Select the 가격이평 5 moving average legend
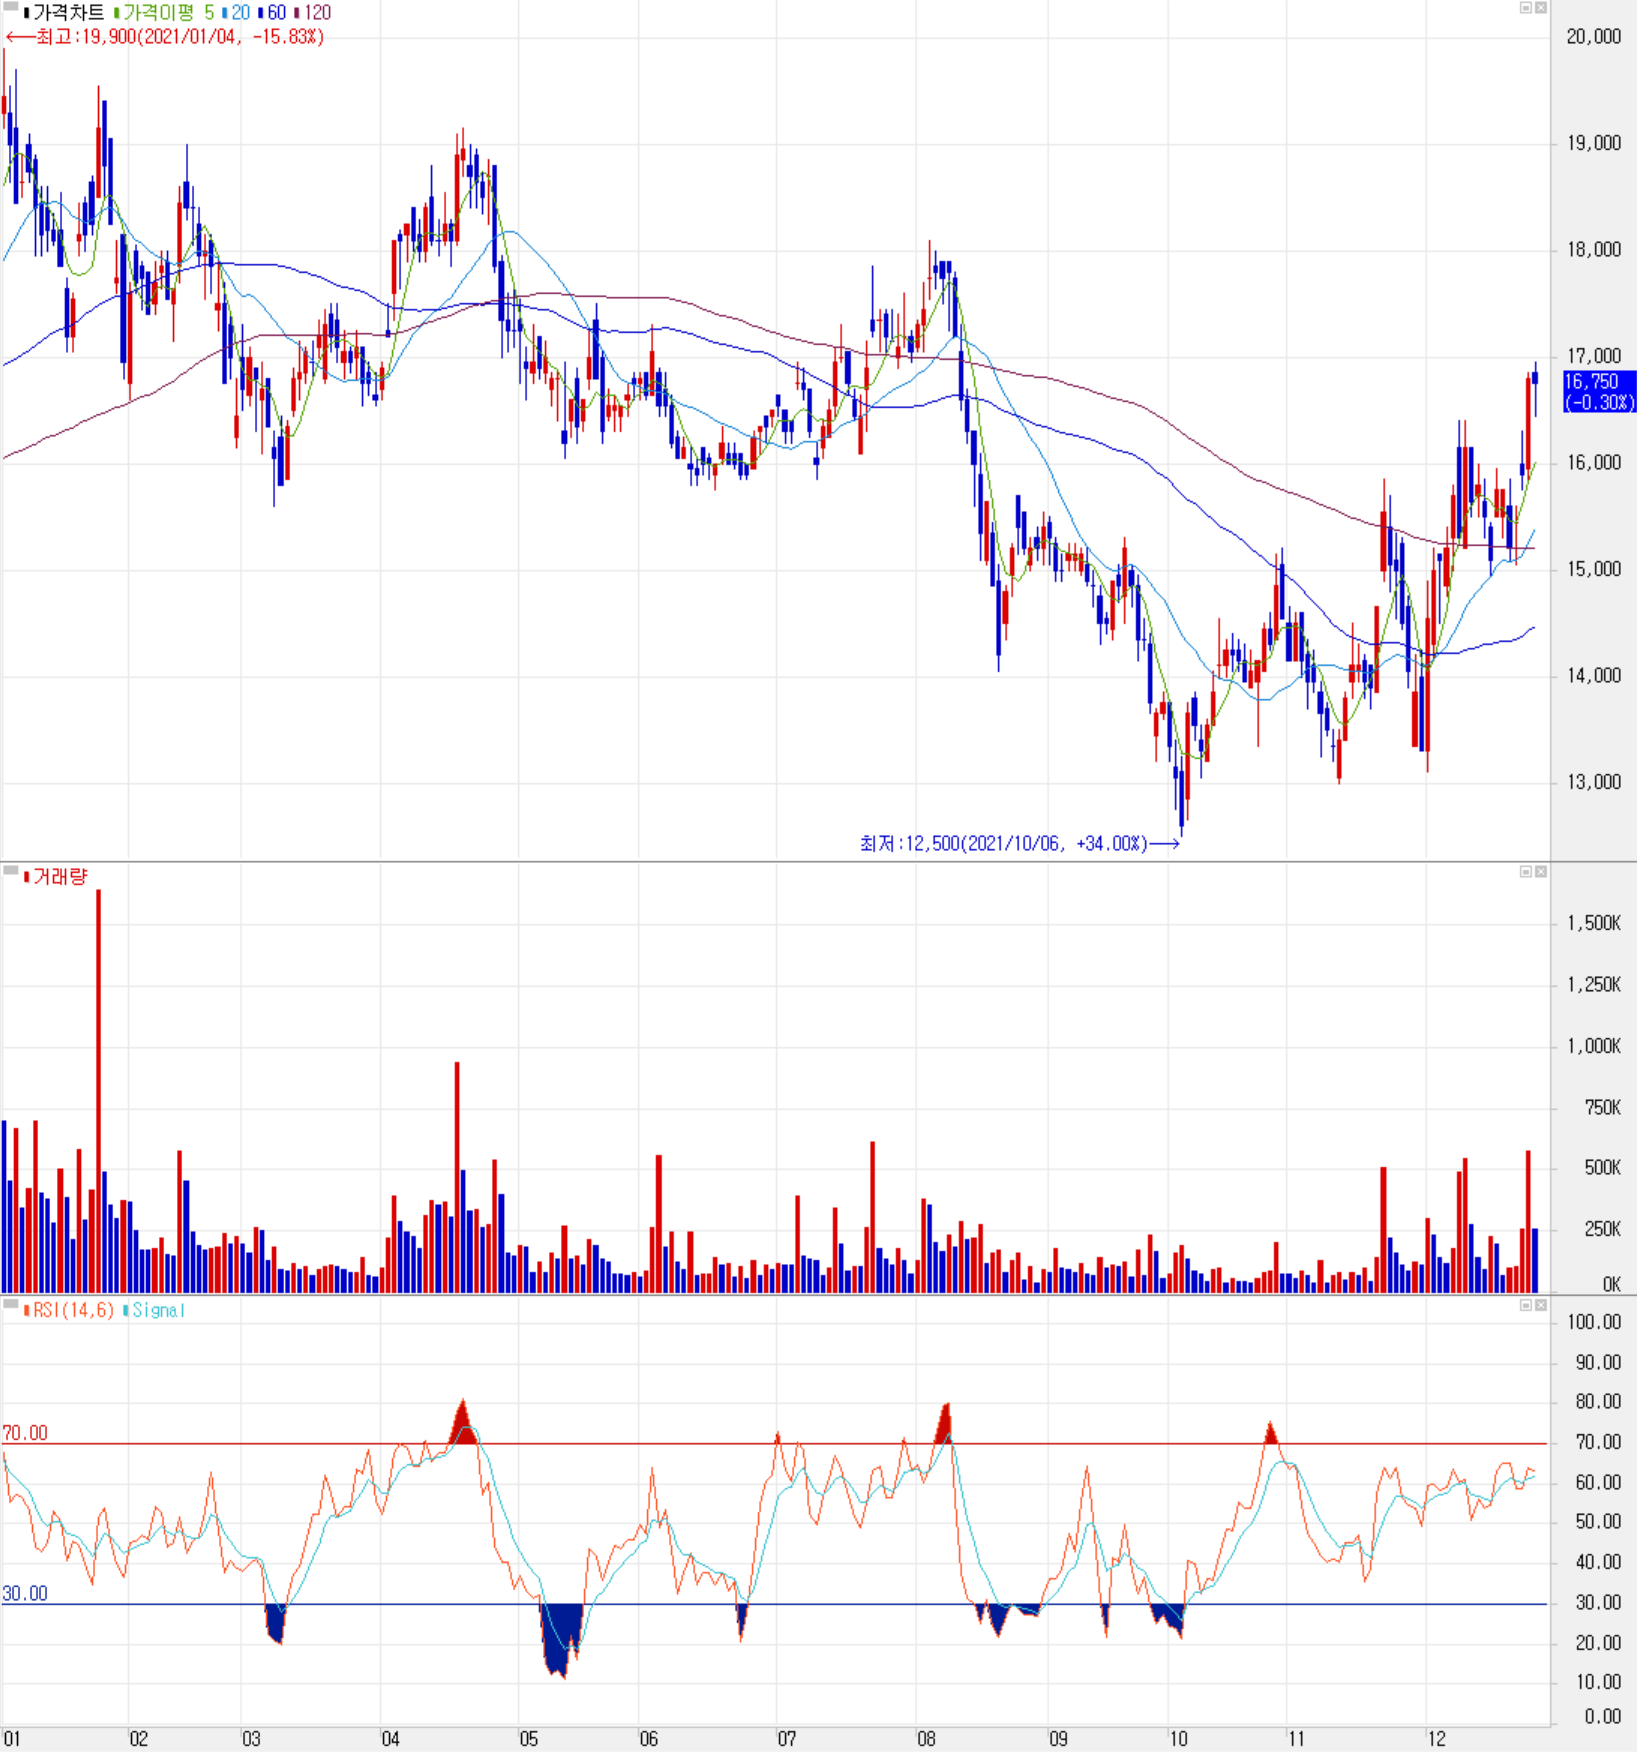 click(164, 13)
